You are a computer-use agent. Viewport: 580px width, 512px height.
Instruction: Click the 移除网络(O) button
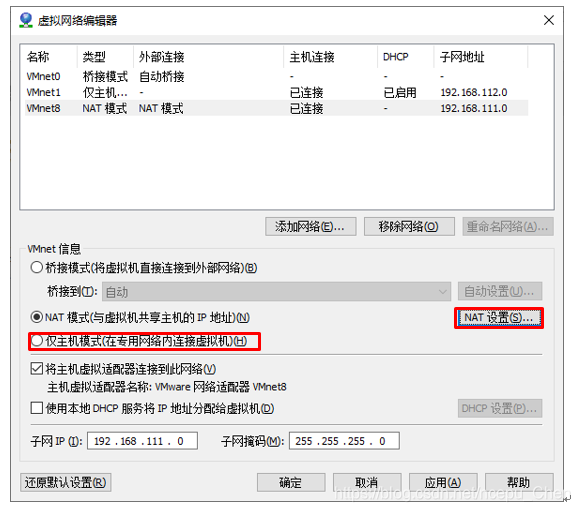(409, 226)
